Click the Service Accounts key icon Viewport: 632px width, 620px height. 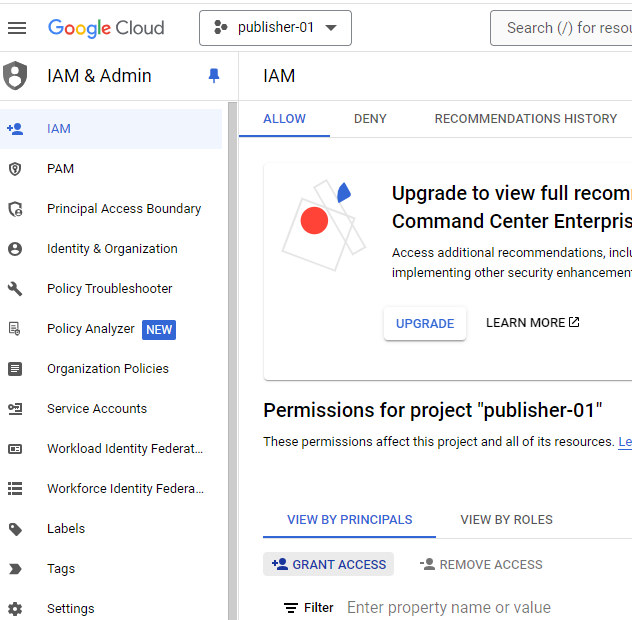point(15,409)
